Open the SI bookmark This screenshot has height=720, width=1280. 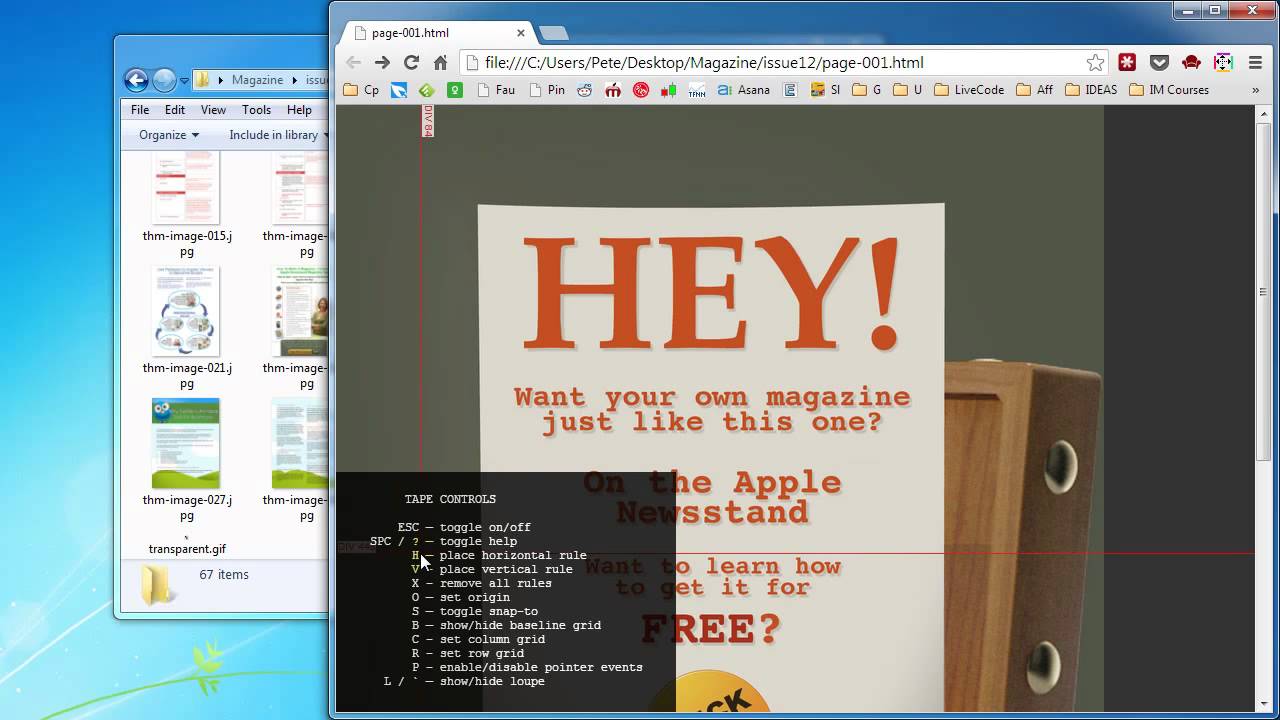pyautogui.click(x=826, y=90)
